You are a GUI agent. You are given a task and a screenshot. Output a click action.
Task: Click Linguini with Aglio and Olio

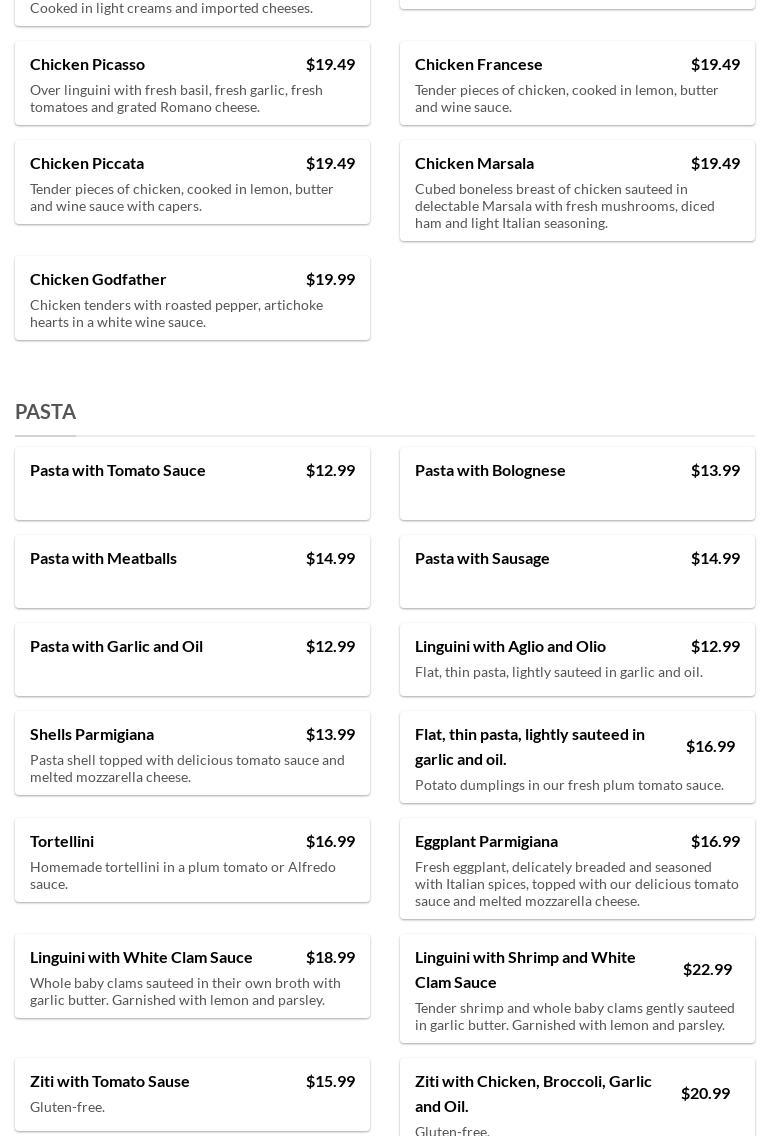pos(577,659)
